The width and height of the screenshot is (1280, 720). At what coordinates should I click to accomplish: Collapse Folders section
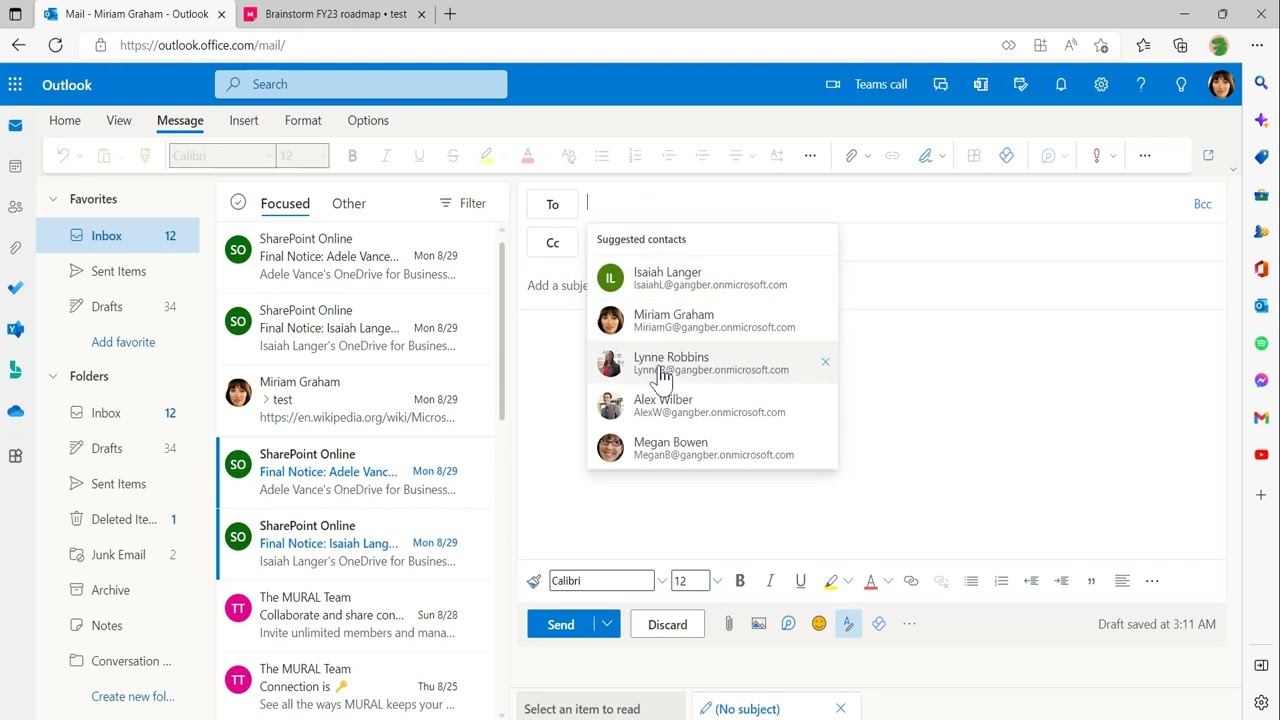tap(53, 376)
